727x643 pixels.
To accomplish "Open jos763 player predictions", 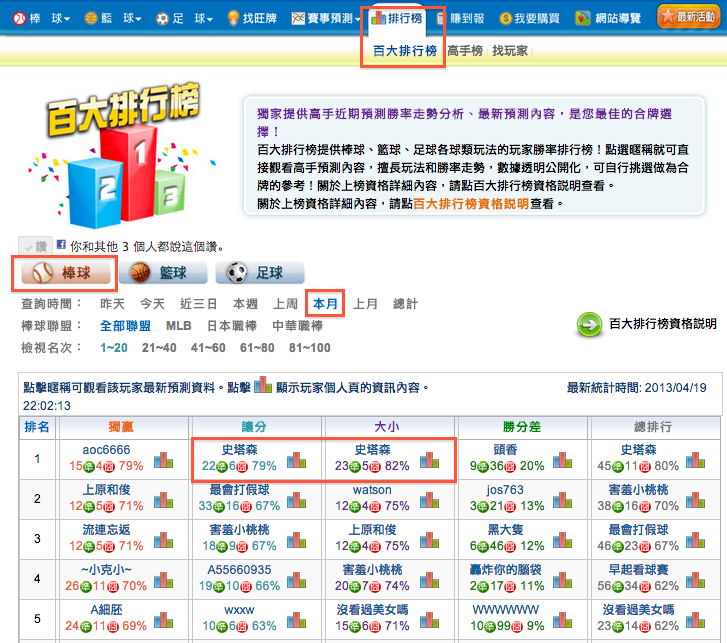I will 505,490.
